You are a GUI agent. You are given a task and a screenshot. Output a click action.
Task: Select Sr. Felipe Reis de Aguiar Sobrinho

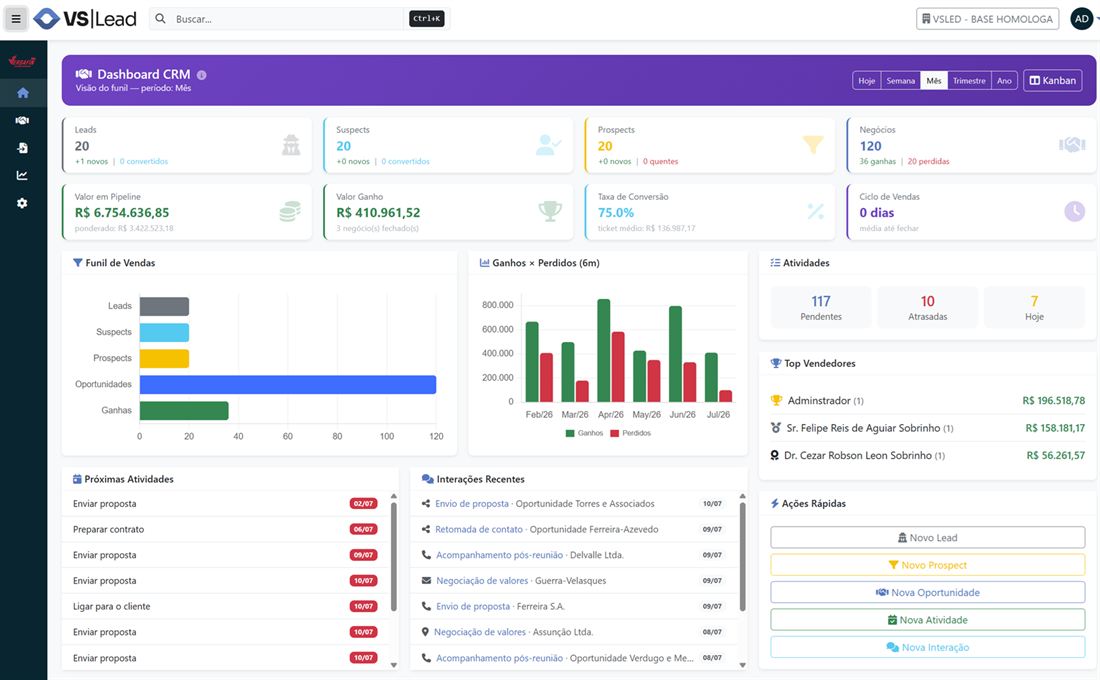click(927, 428)
